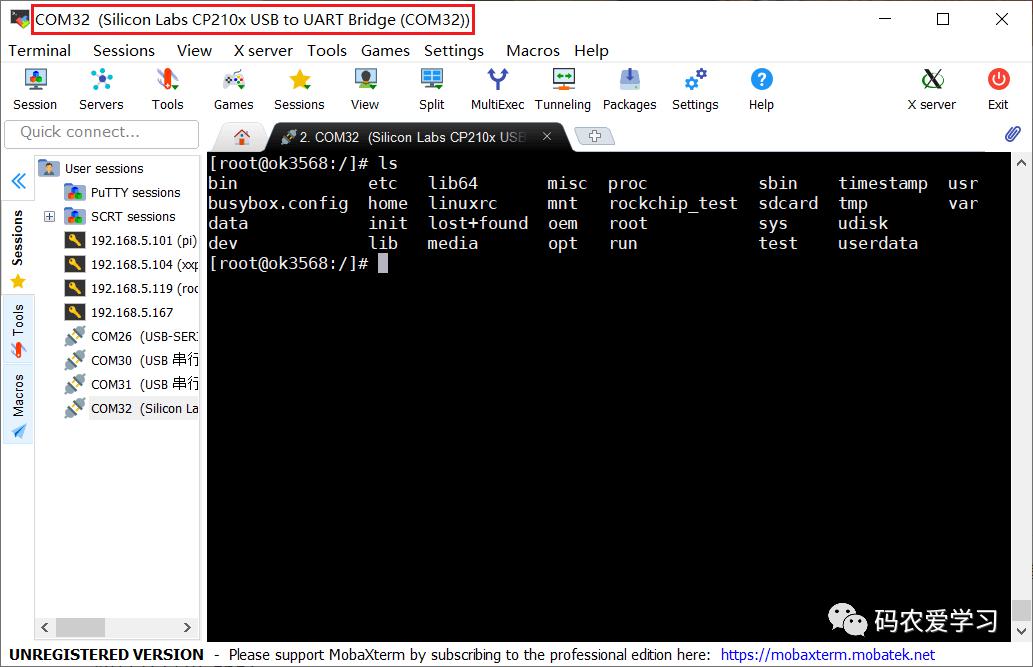The width and height of the screenshot is (1033, 667).
Task: Maximize the MobaXterm window
Action: point(943,19)
